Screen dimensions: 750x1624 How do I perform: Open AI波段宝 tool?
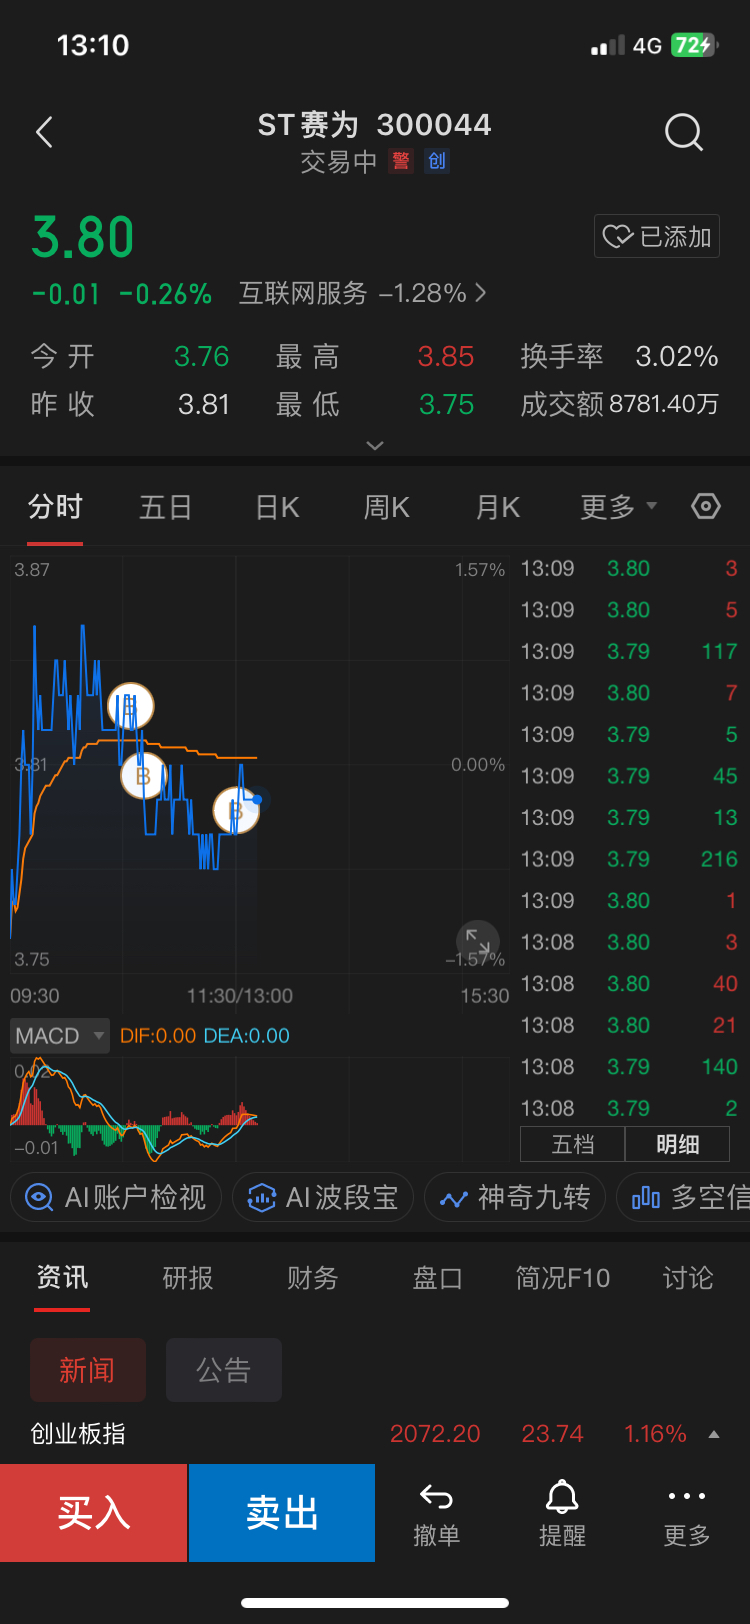click(x=323, y=1197)
